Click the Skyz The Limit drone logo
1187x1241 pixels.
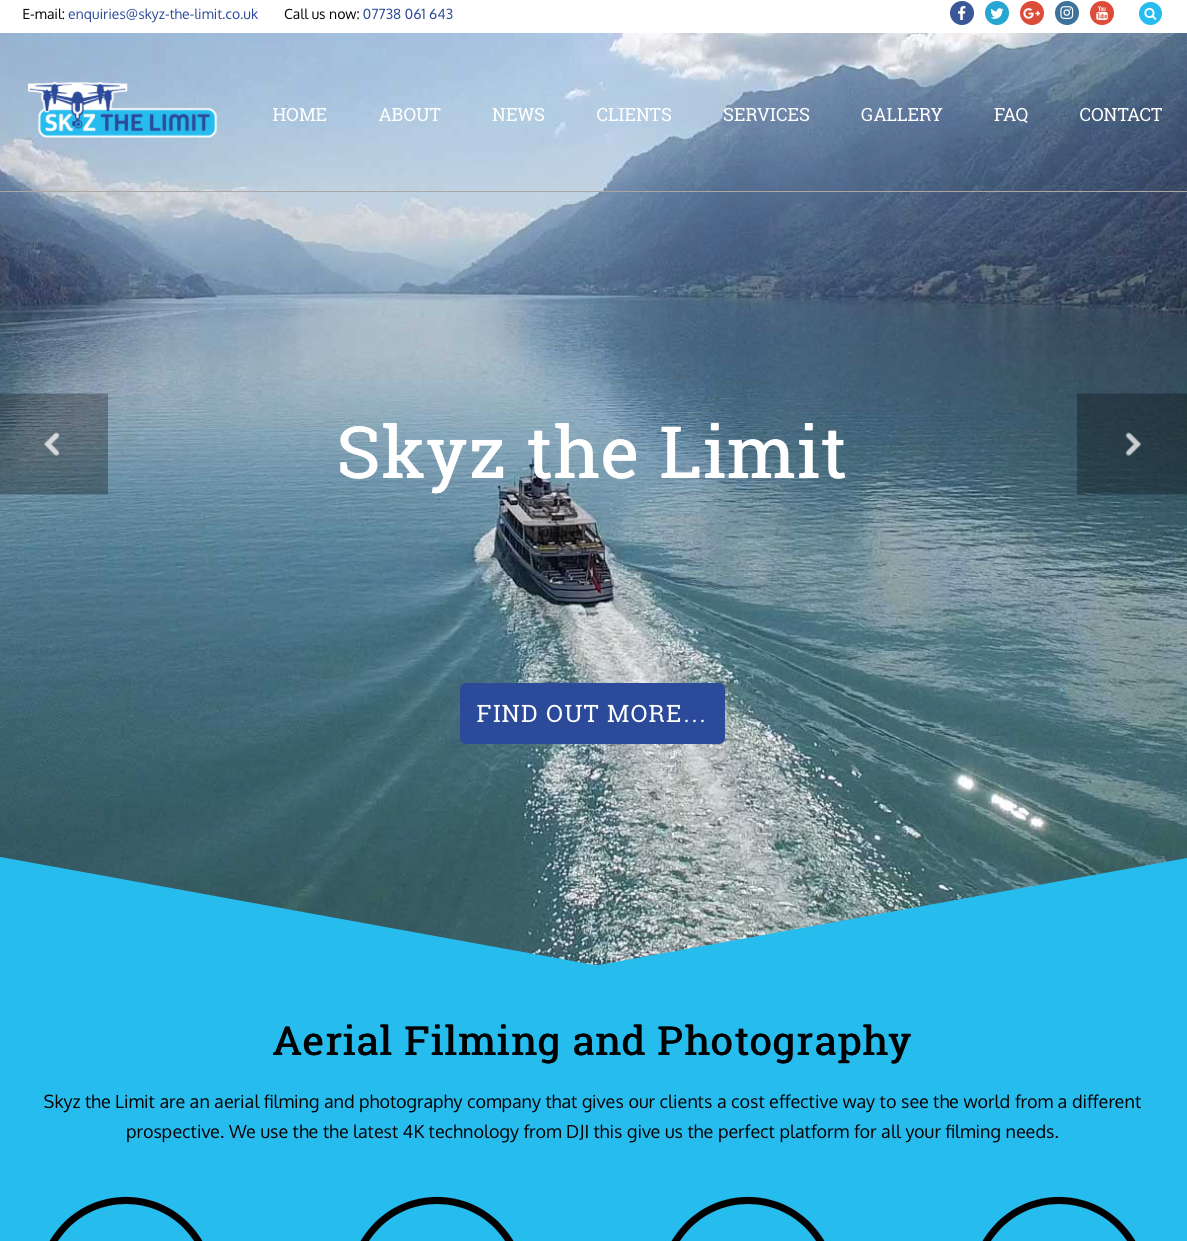pyautogui.click(x=122, y=110)
